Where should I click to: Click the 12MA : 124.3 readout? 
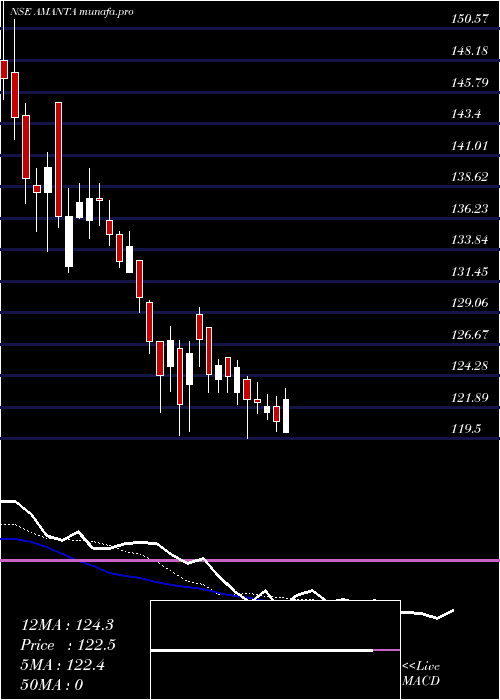69,625
